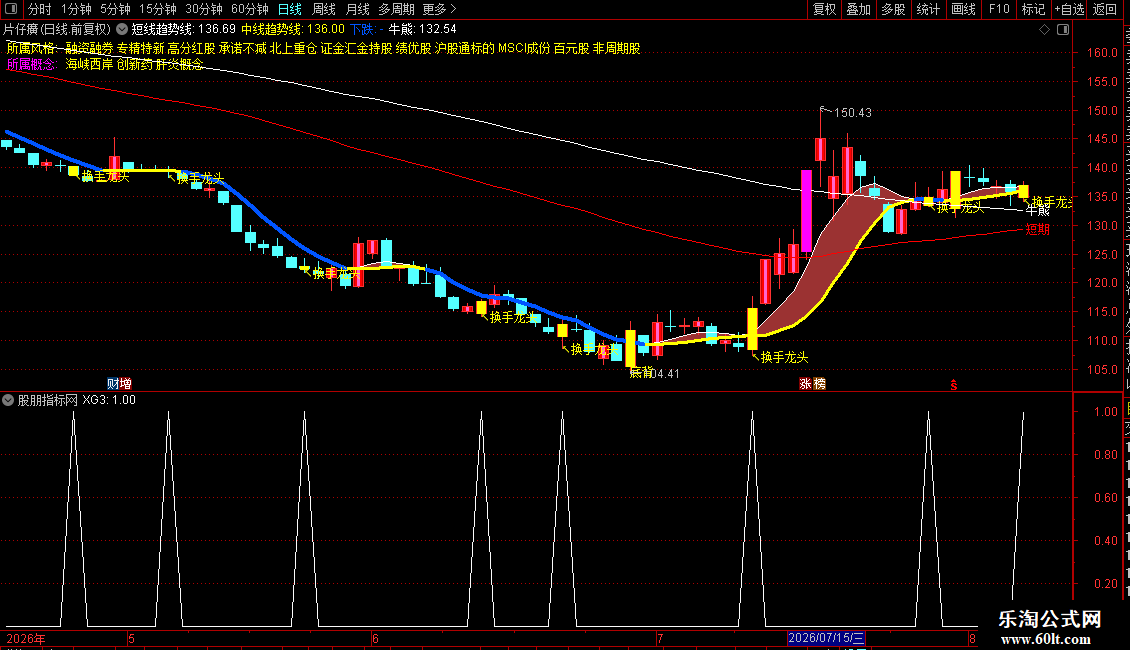Image resolution: width=1130 pixels, height=650 pixels.
Task: Click the 短线趋势线: 136.69 readout
Action: [x=184, y=30]
